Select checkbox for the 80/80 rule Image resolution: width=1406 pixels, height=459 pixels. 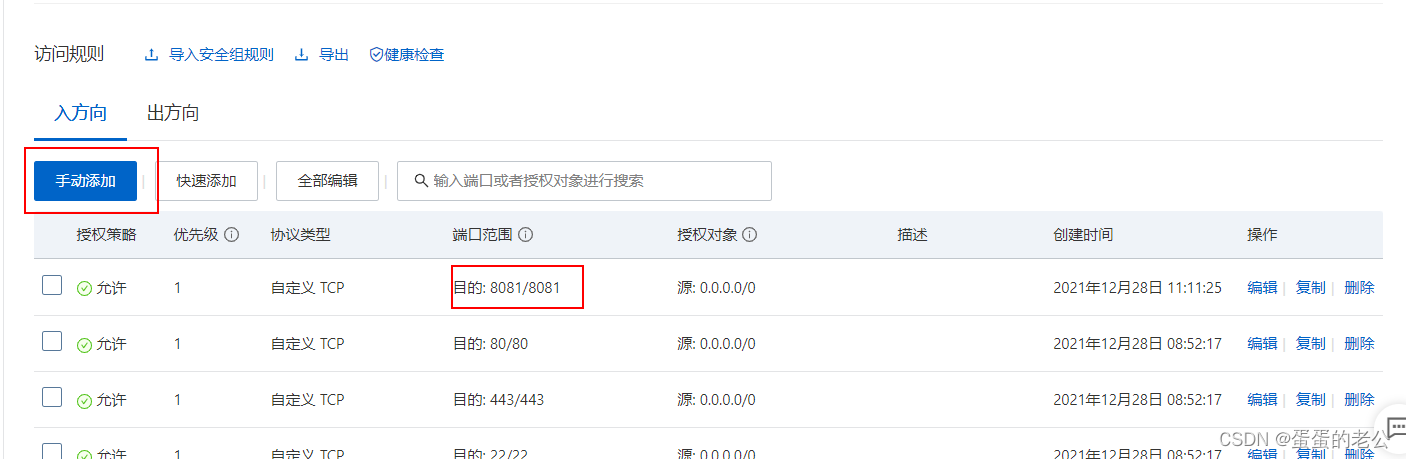[x=52, y=342]
